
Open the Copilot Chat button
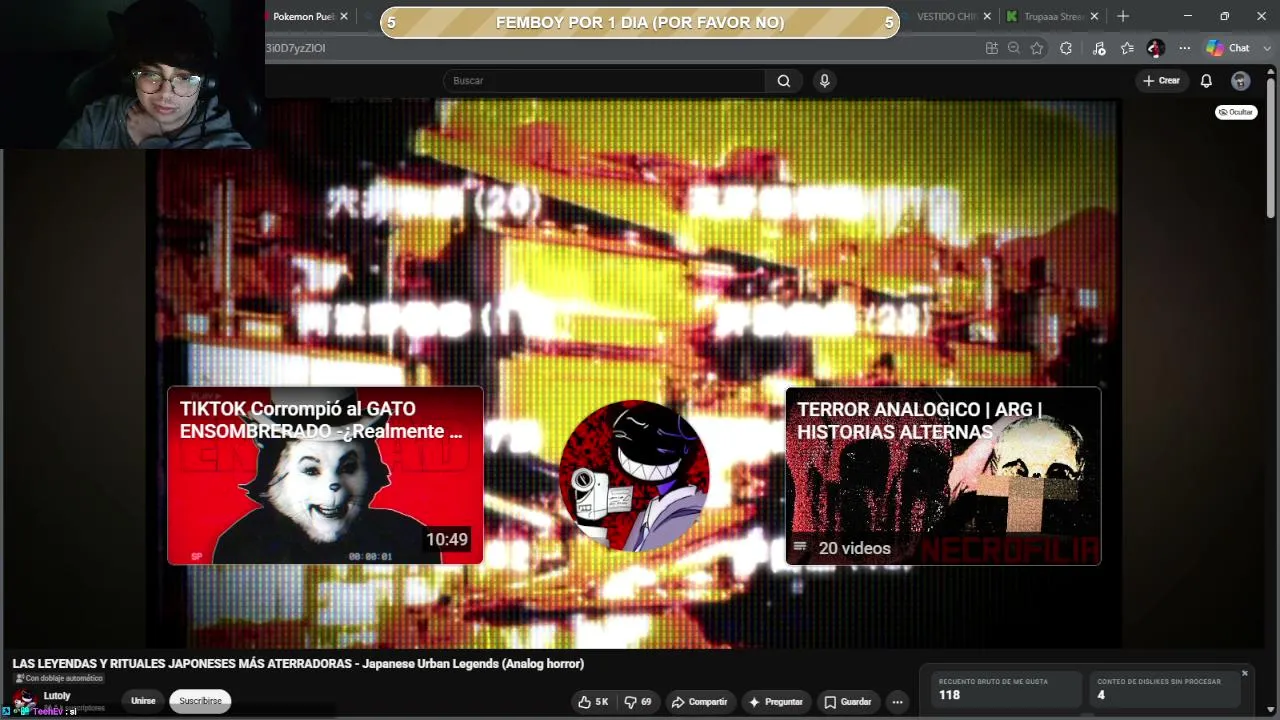click(1228, 48)
